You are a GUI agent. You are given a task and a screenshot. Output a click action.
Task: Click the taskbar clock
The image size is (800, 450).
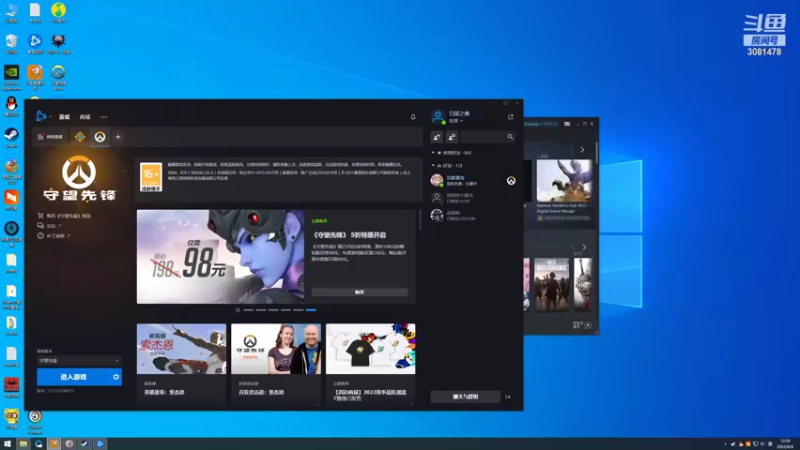[786, 444]
